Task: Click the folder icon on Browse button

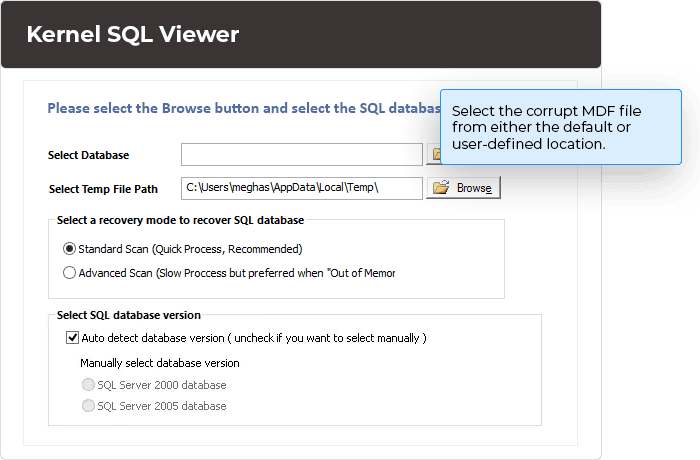Action: 441,187
